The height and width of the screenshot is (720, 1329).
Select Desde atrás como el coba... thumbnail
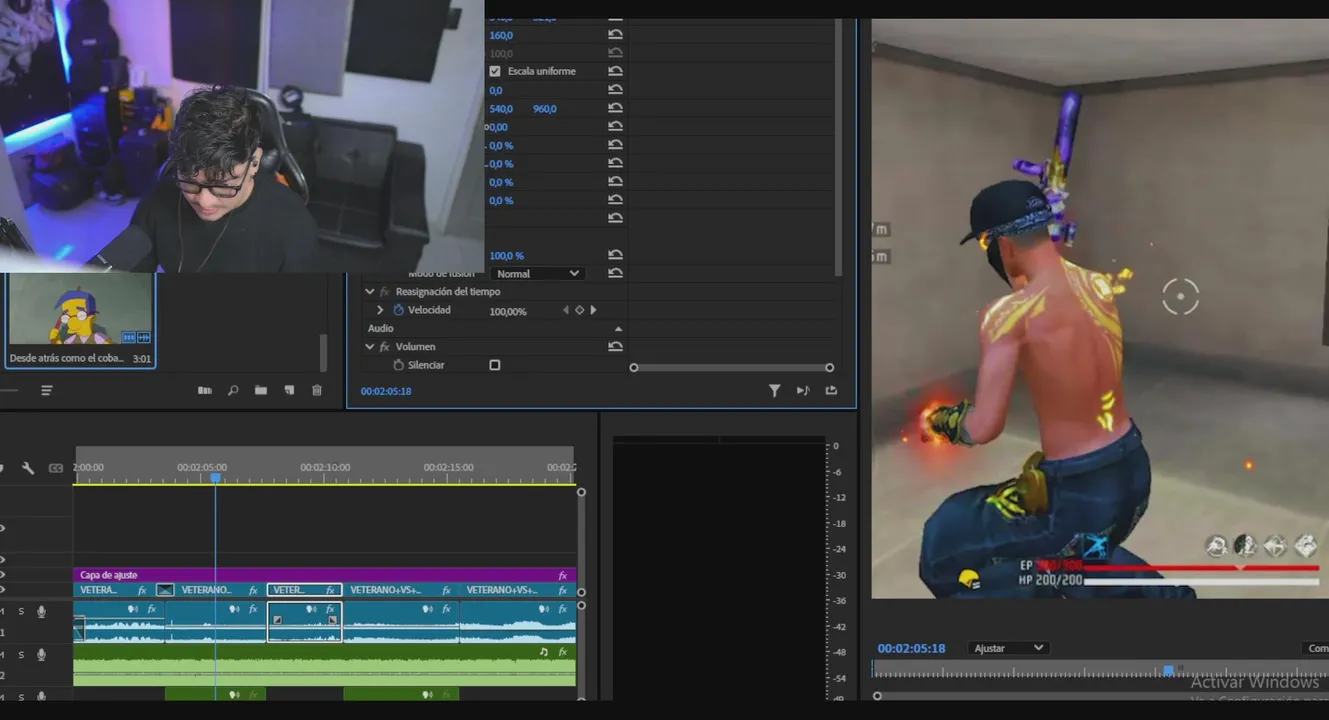[80, 310]
